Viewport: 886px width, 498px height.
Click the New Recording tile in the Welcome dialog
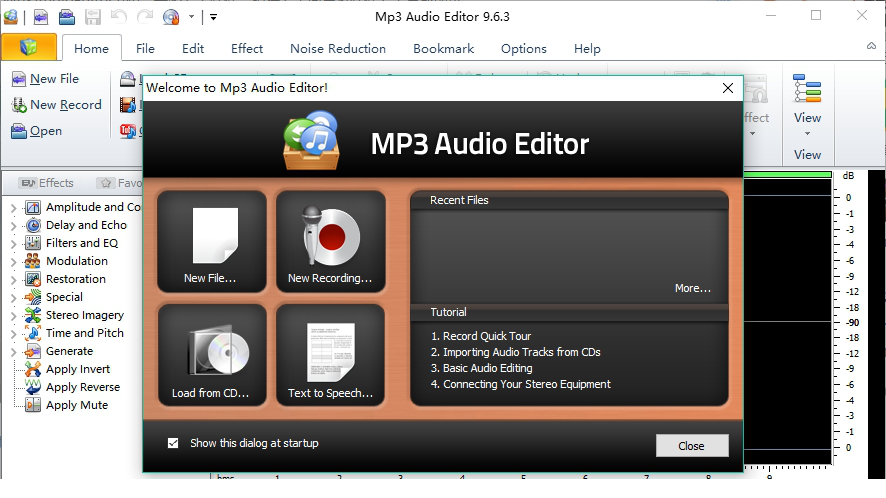pyautogui.click(x=331, y=241)
